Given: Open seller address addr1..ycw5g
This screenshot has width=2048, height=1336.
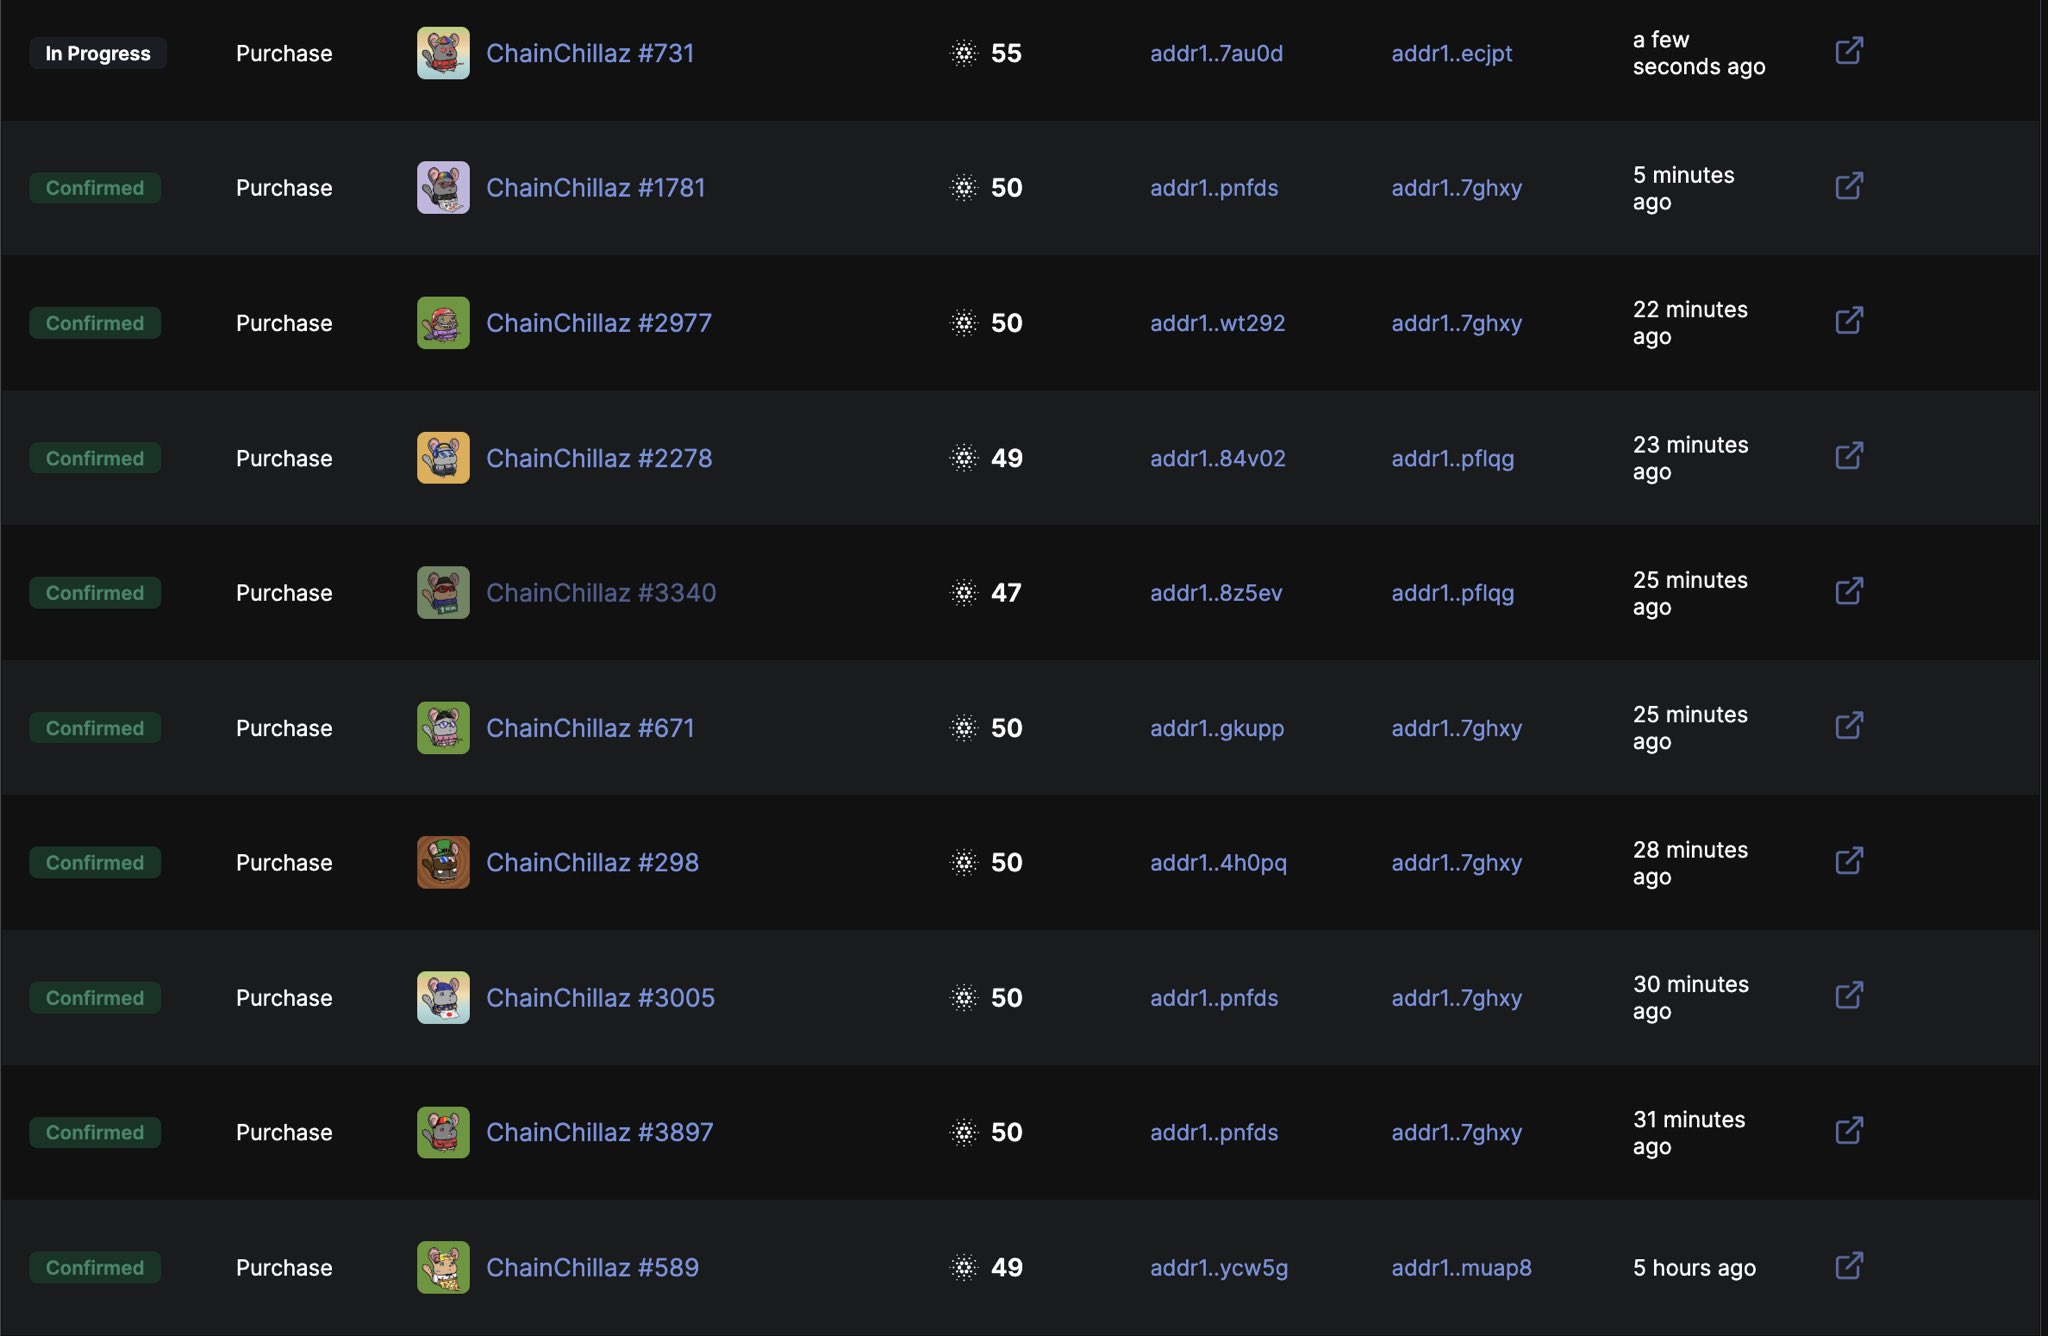Looking at the screenshot, I should [x=1218, y=1268].
